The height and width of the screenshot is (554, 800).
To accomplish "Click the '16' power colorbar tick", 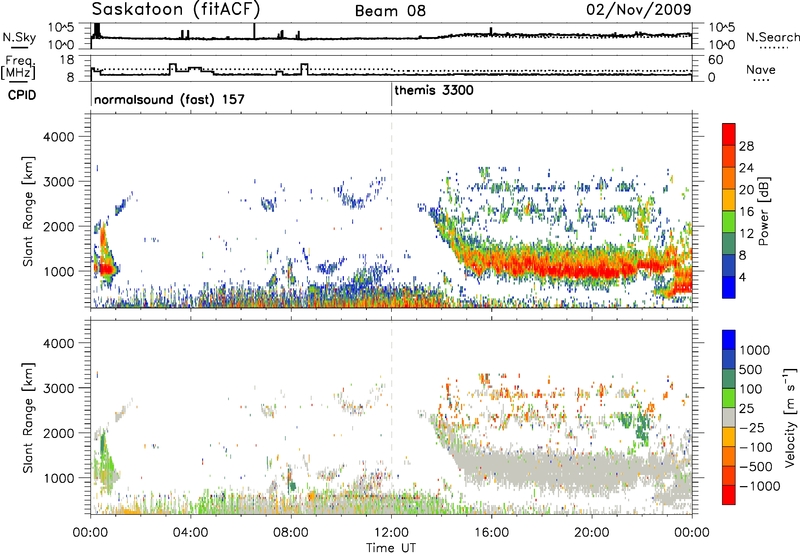I will [746, 212].
